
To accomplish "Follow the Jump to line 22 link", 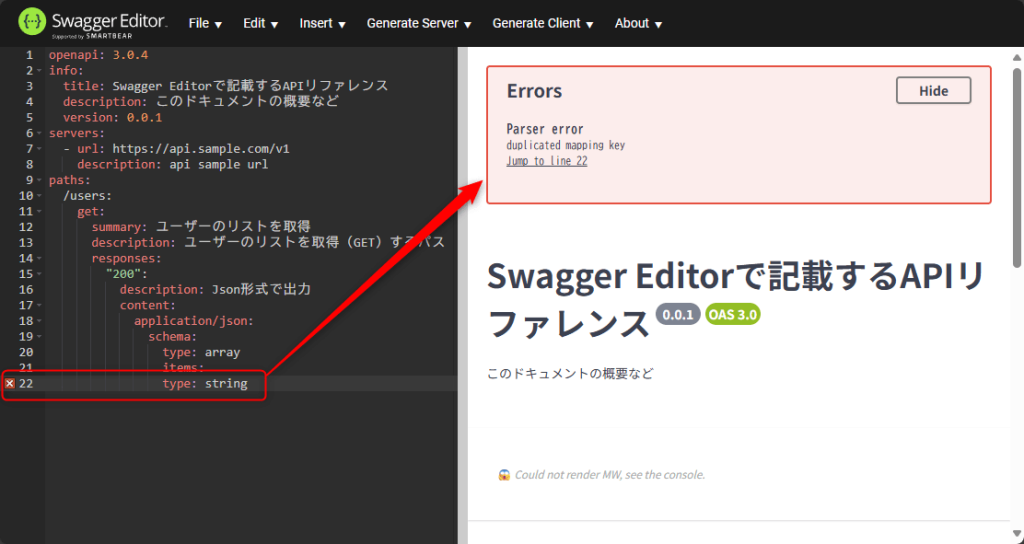I will pos(547,161).
